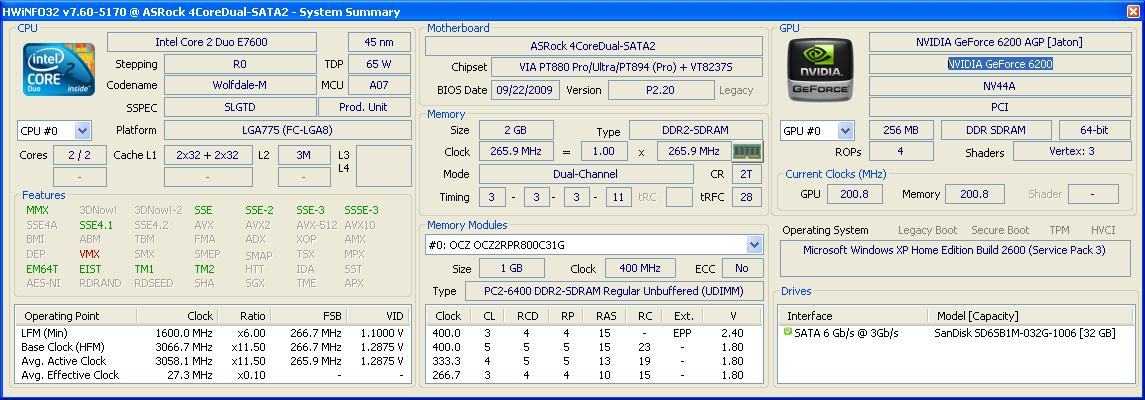Viewport: 1145px width, 400px height.
Task: Click the Shaders Vertex: 3 field
Action: click(x=1073, y=152)
